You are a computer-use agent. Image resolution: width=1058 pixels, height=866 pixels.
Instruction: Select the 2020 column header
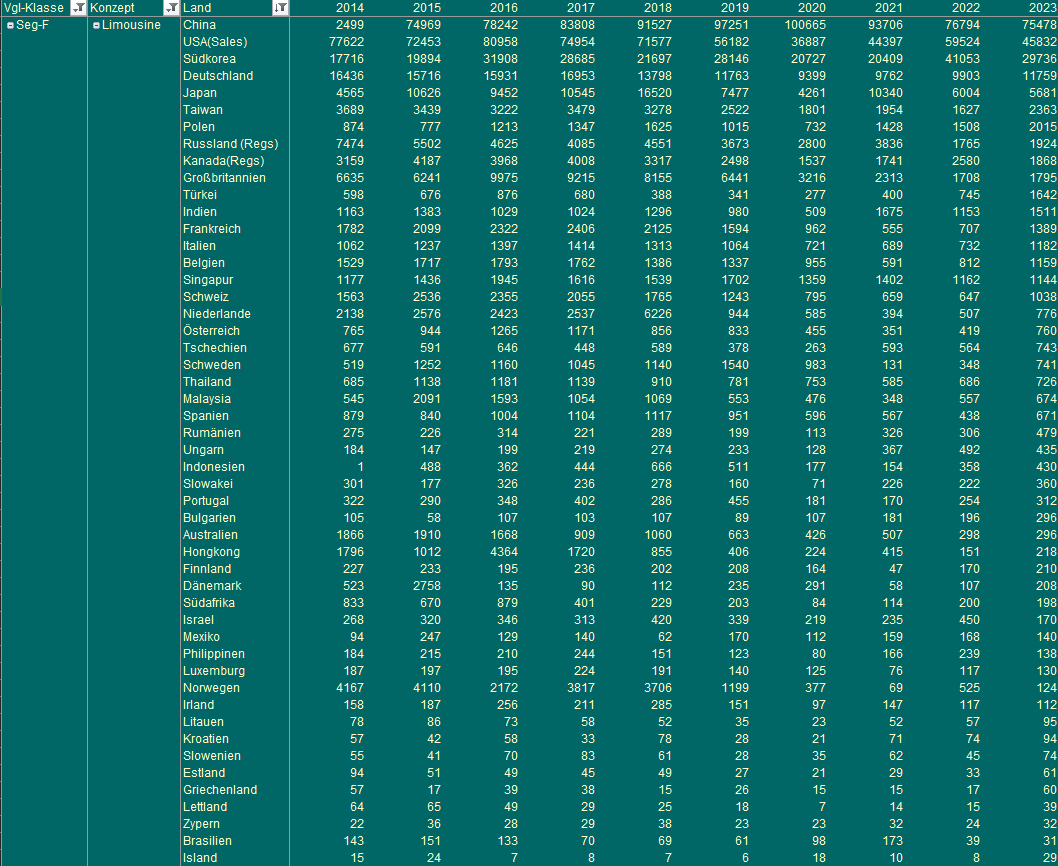click(811, 8)
